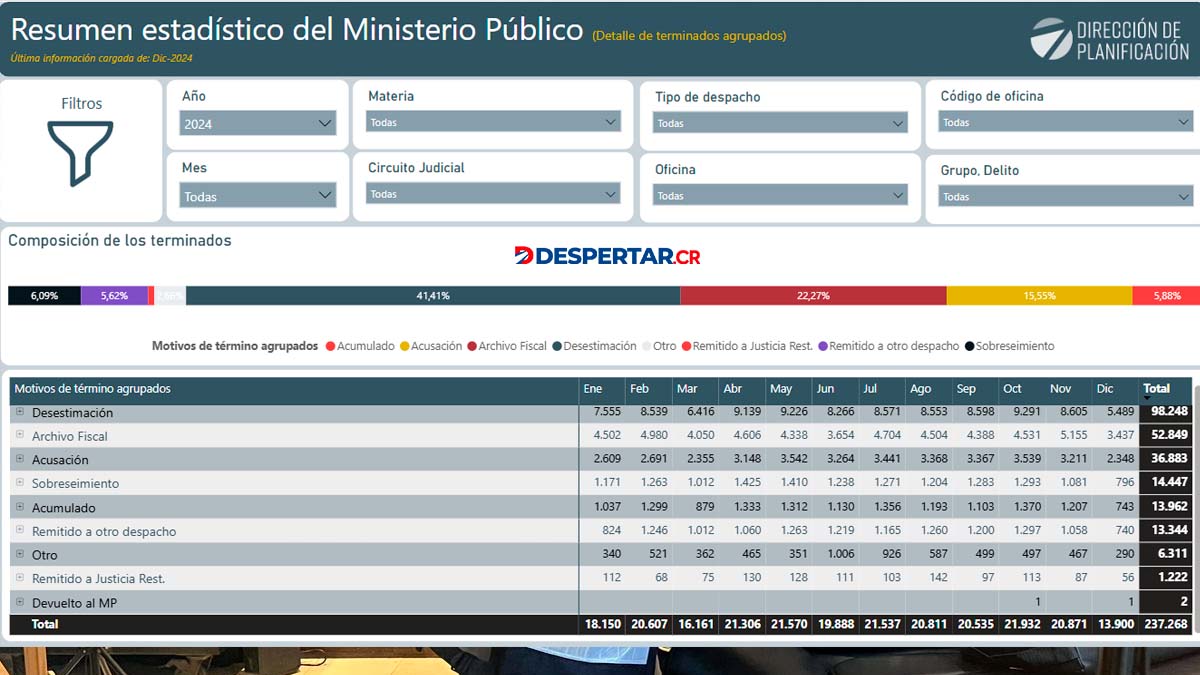This screenshot has width=1200, height=675.
Task: Open the Tipo de despacho dropdown
Action: [x=780, y=123]
